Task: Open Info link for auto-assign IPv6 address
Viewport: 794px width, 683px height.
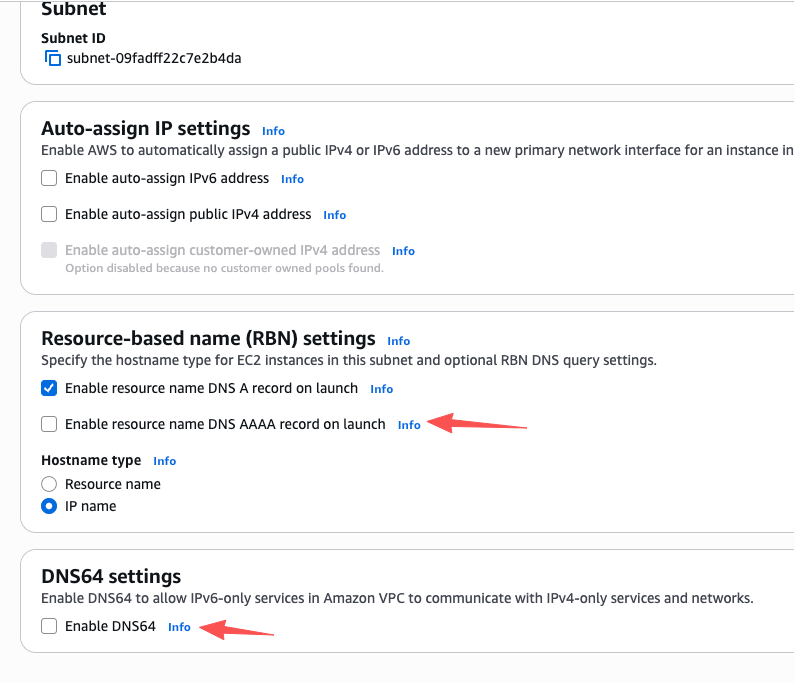Action: click(x=292, y=179)
